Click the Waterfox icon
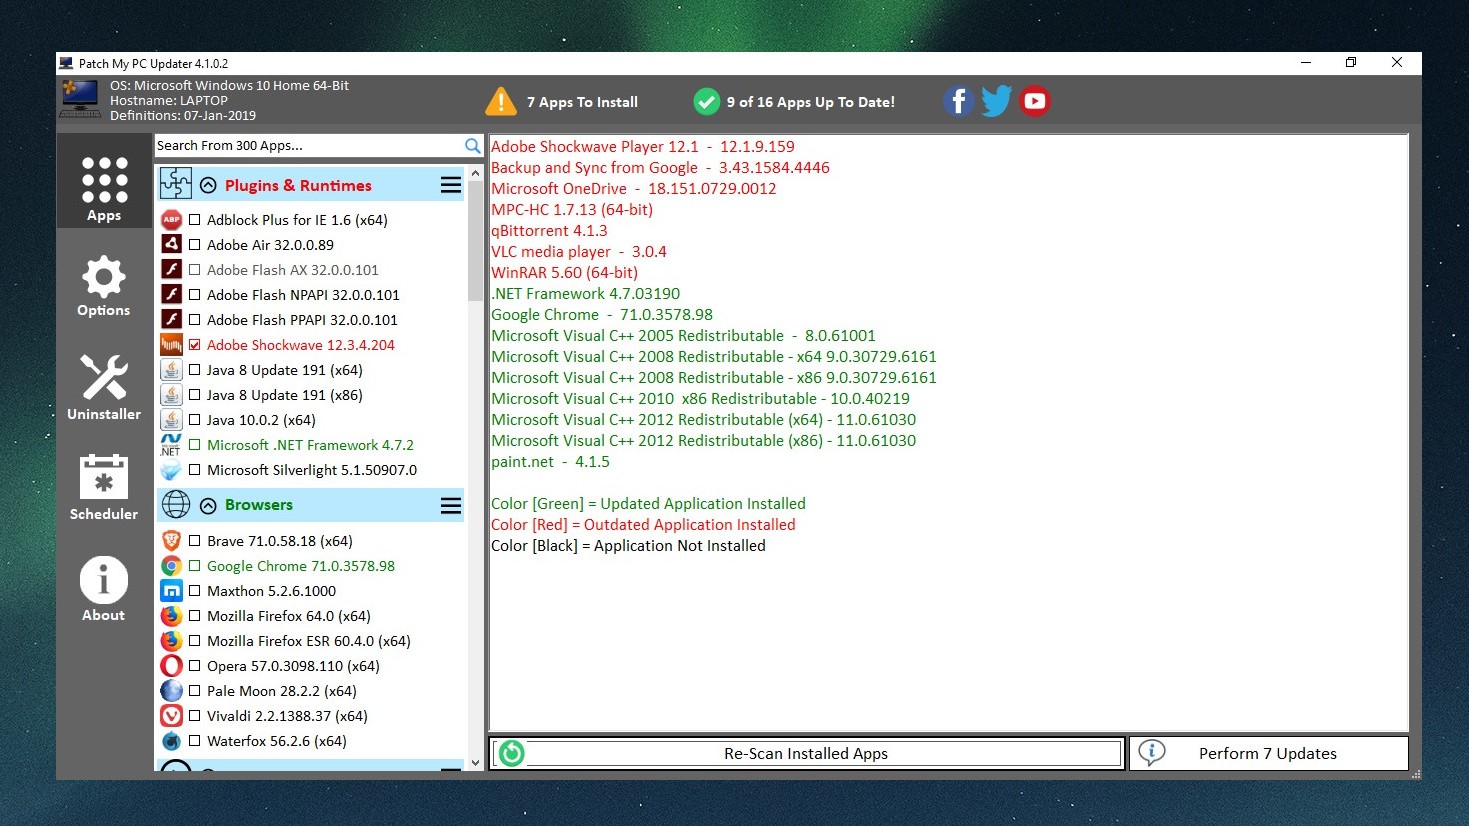 click(x=172, y=741)
